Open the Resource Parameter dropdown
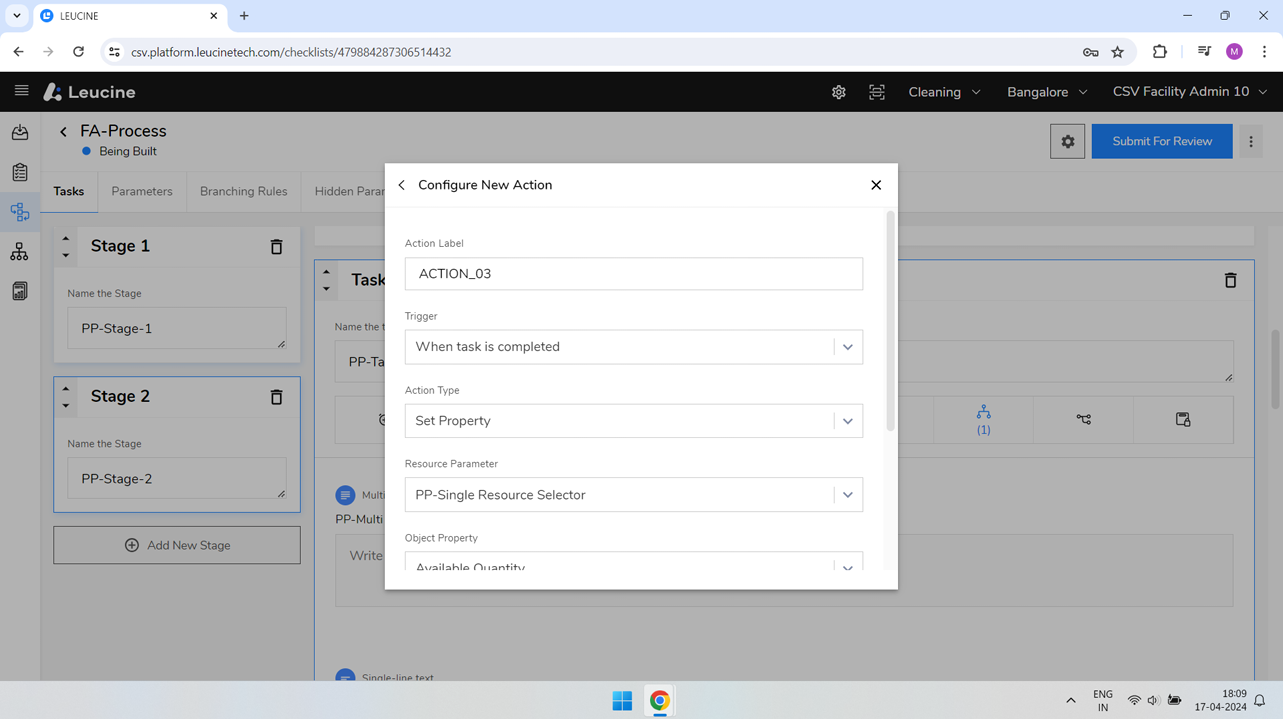The width and height of the screenshot is (1285, 719). [x=634, y=495]
